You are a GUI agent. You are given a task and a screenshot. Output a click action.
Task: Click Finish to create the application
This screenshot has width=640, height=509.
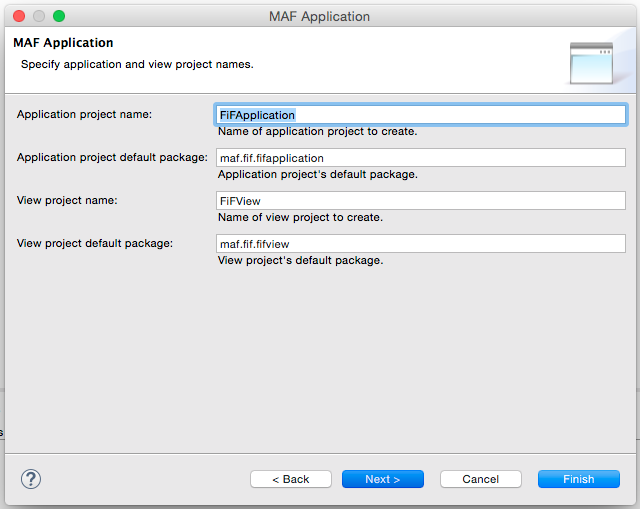pos(579,479)
